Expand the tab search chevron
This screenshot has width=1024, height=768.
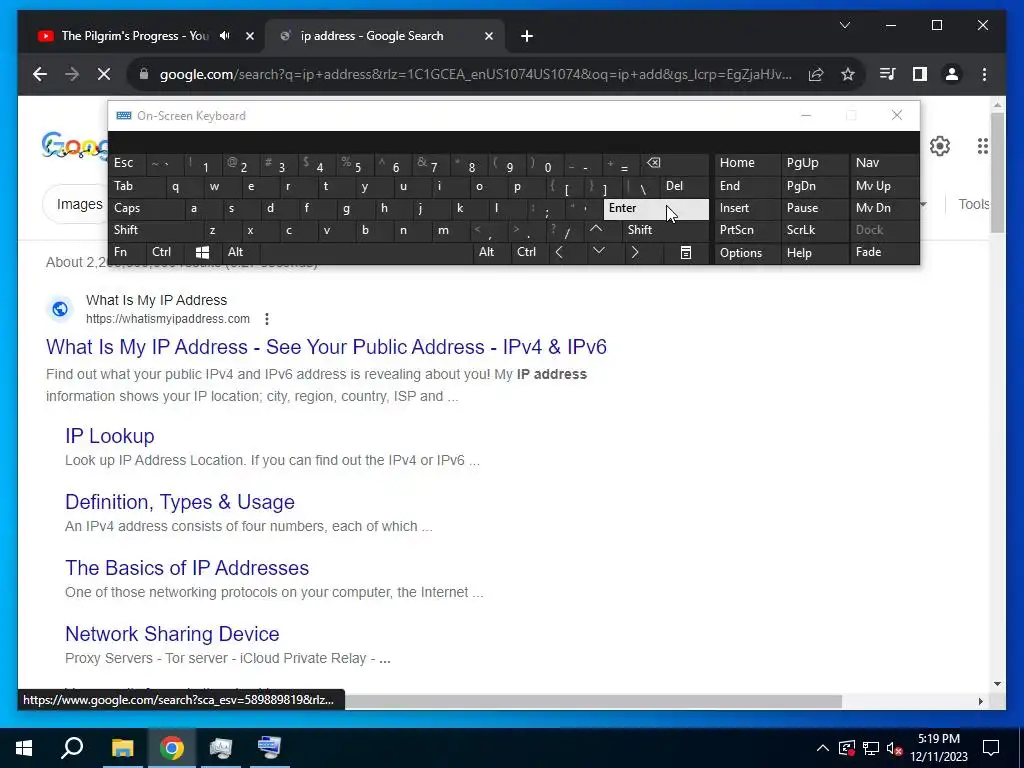844,25
